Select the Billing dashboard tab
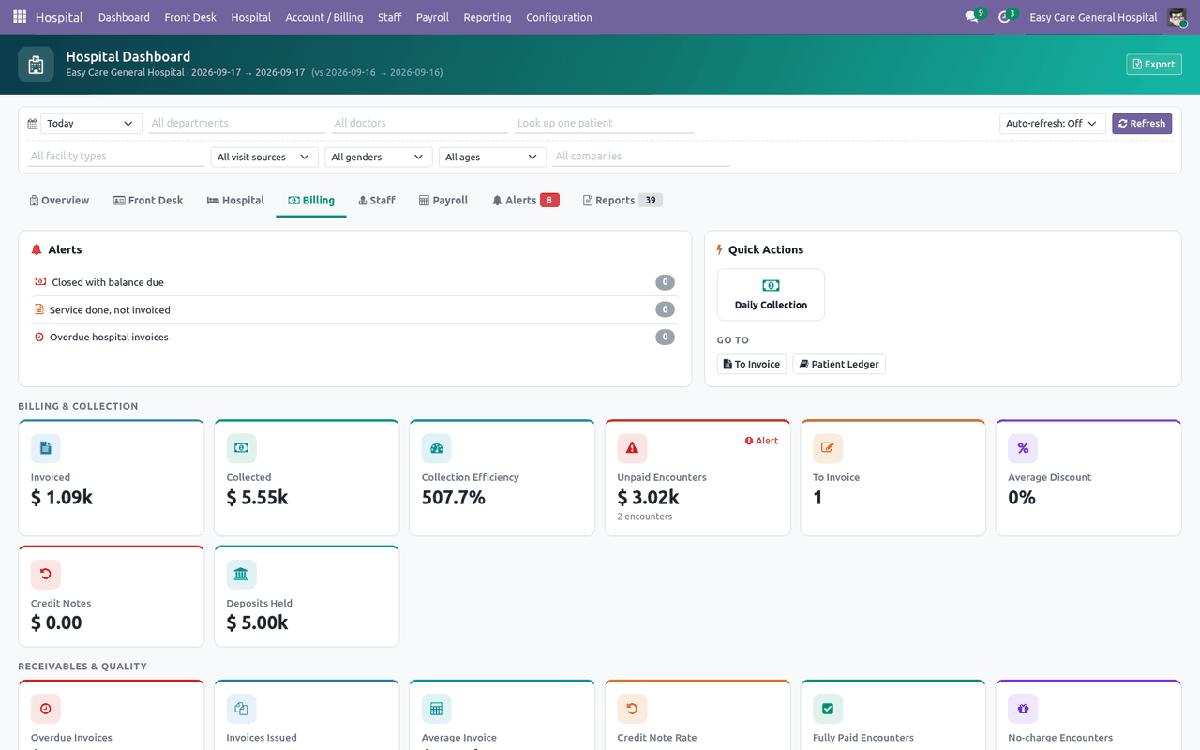Viewport: 1200px width, 750px height. click(311, 200)
